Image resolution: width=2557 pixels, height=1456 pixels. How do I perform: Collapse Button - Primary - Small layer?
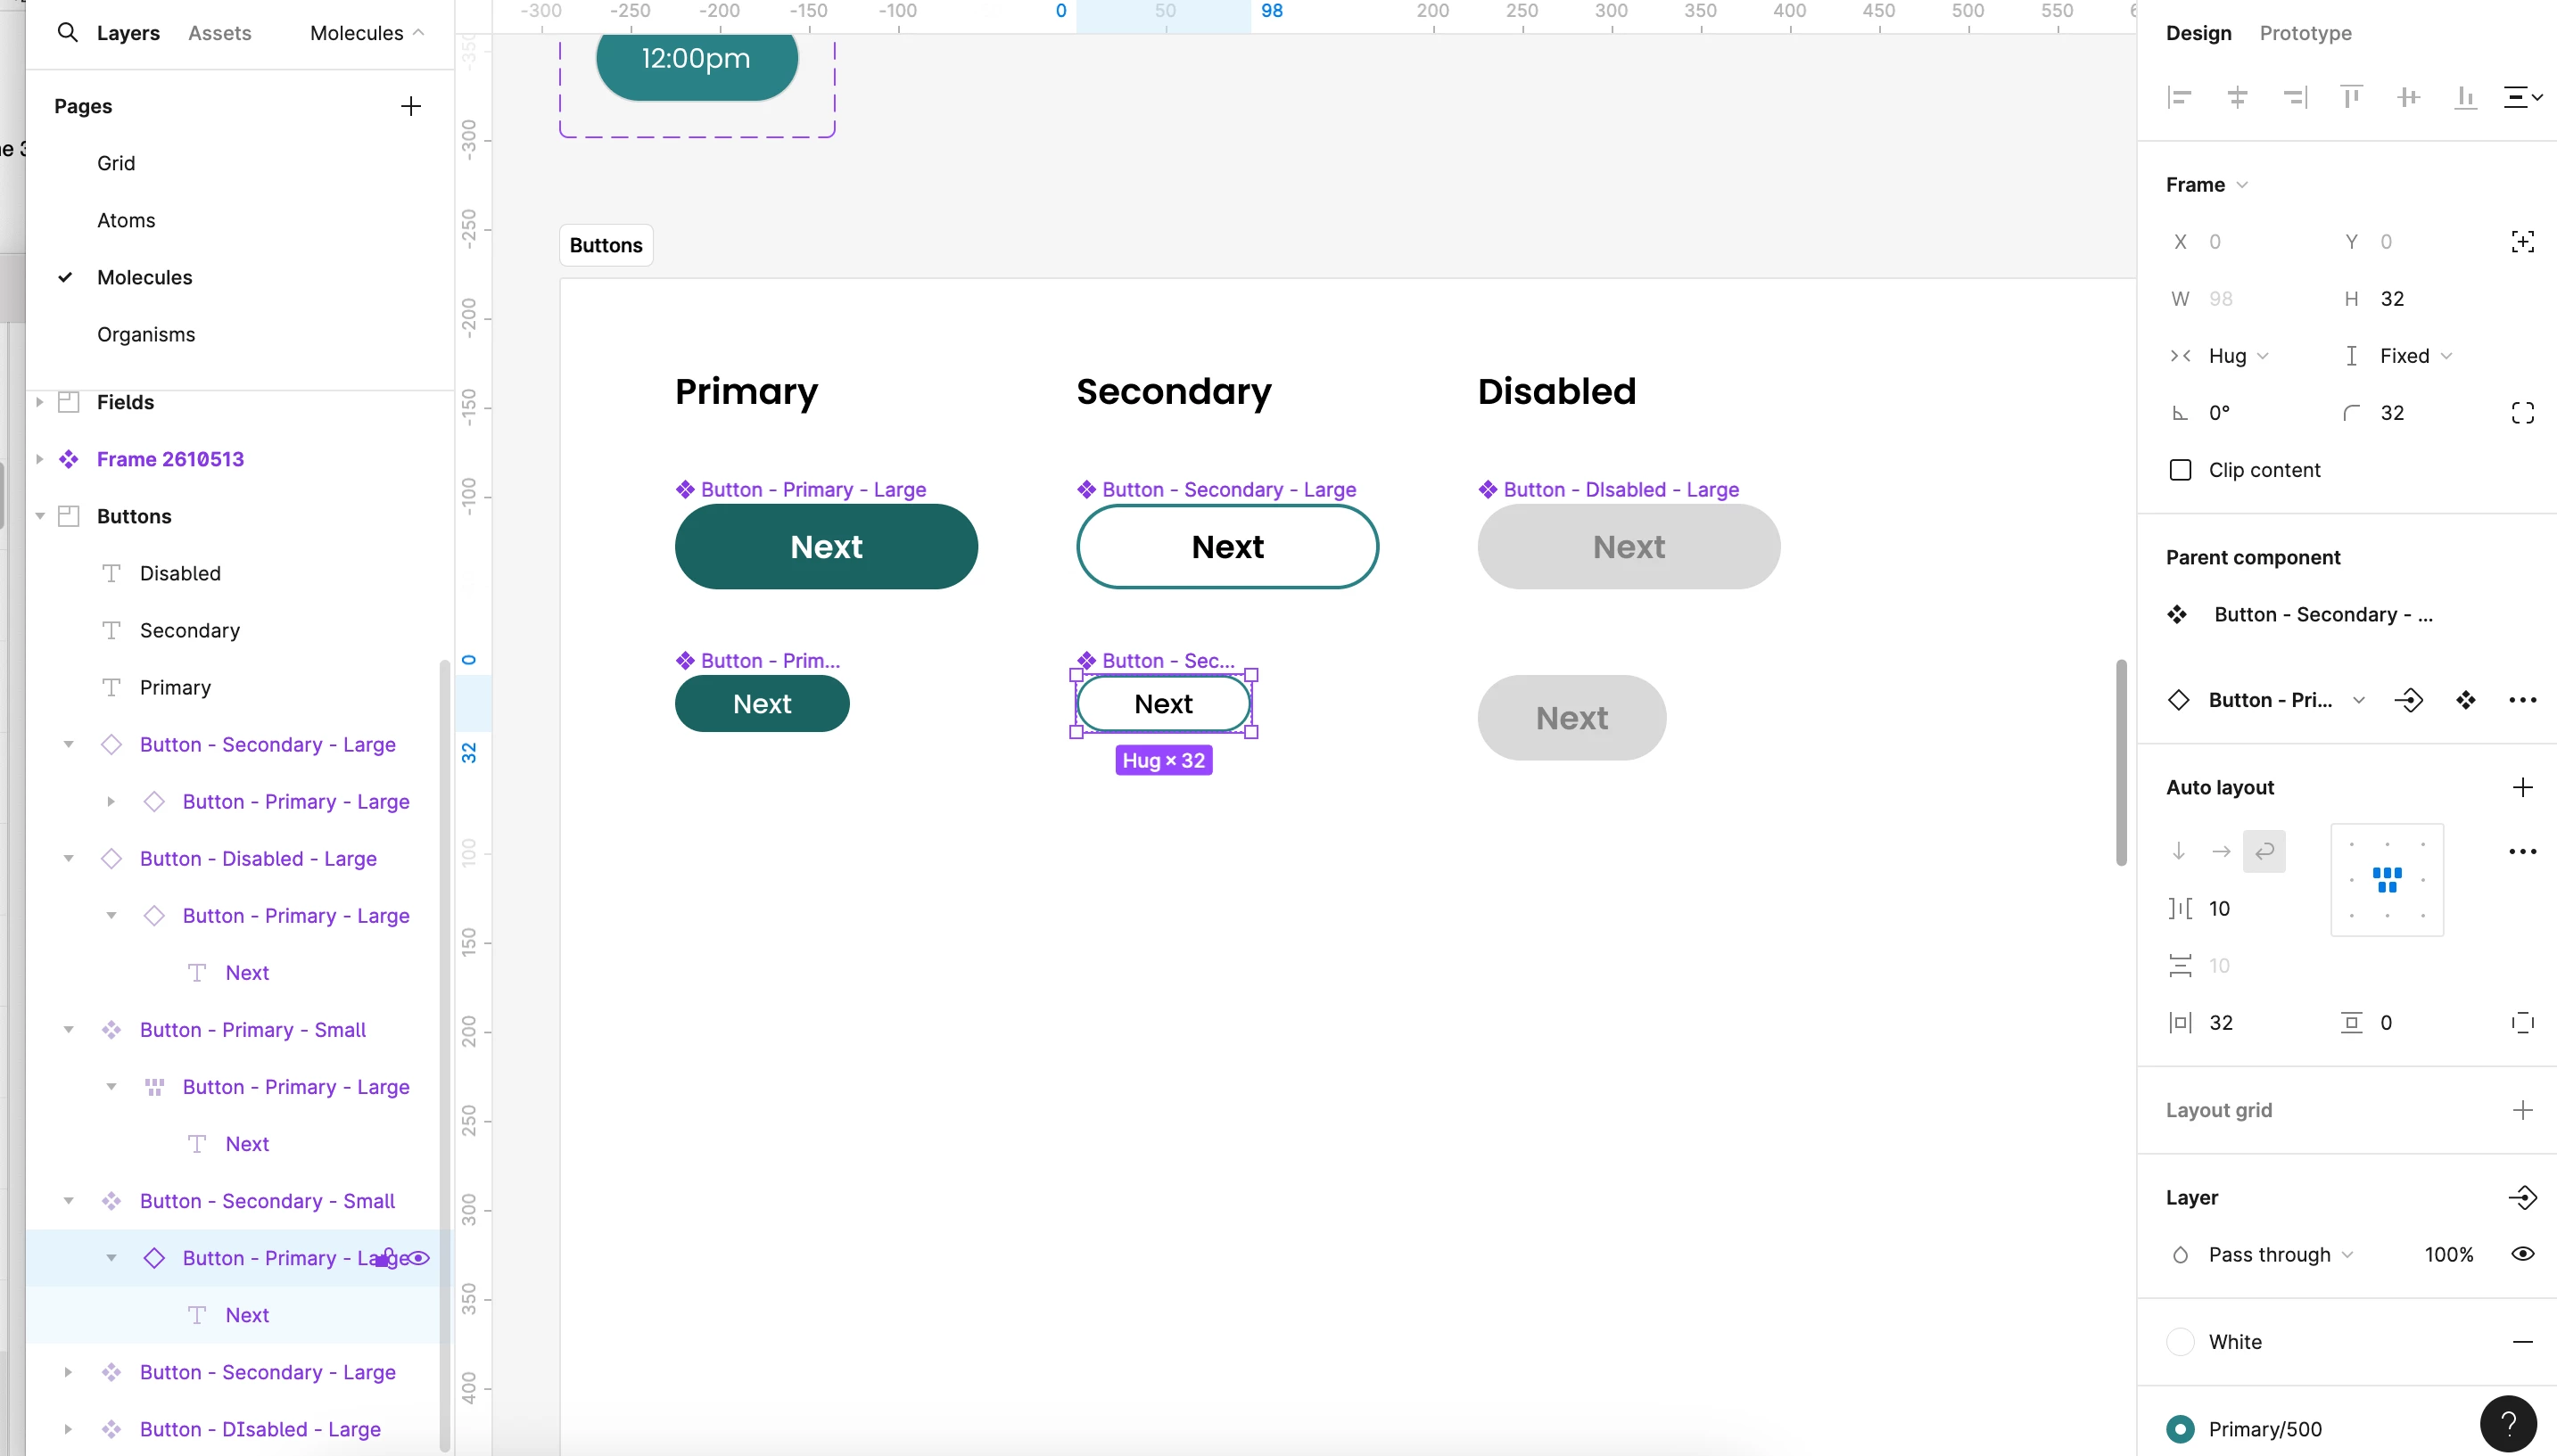pos(68,1030)
